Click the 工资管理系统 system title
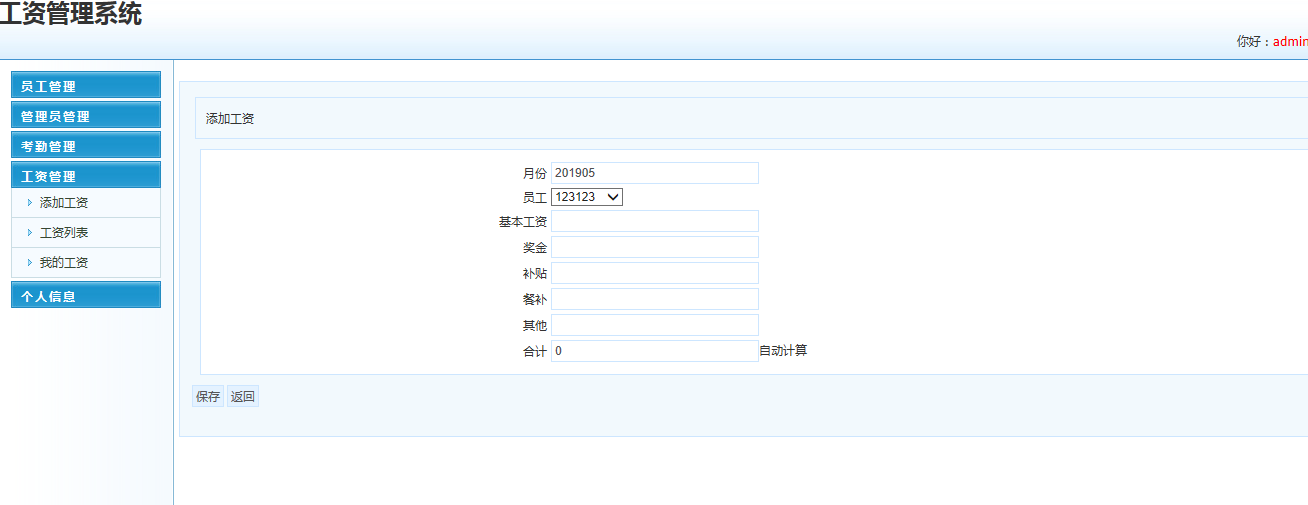 [71, 14]
